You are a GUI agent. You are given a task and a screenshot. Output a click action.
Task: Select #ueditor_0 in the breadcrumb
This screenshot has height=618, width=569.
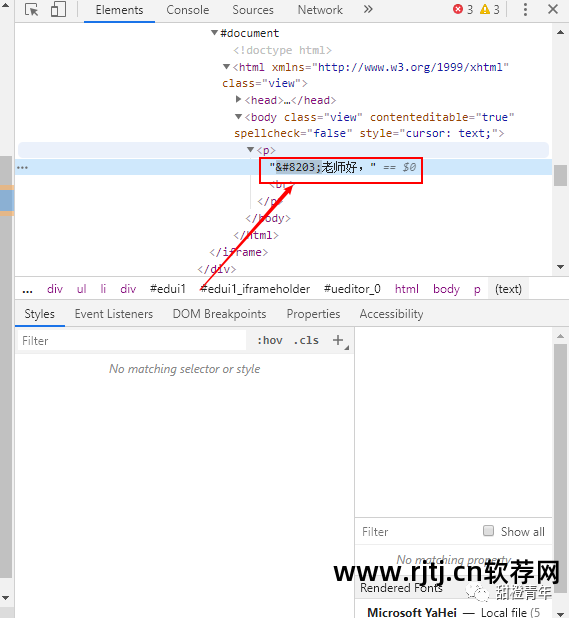pos(352,289)
